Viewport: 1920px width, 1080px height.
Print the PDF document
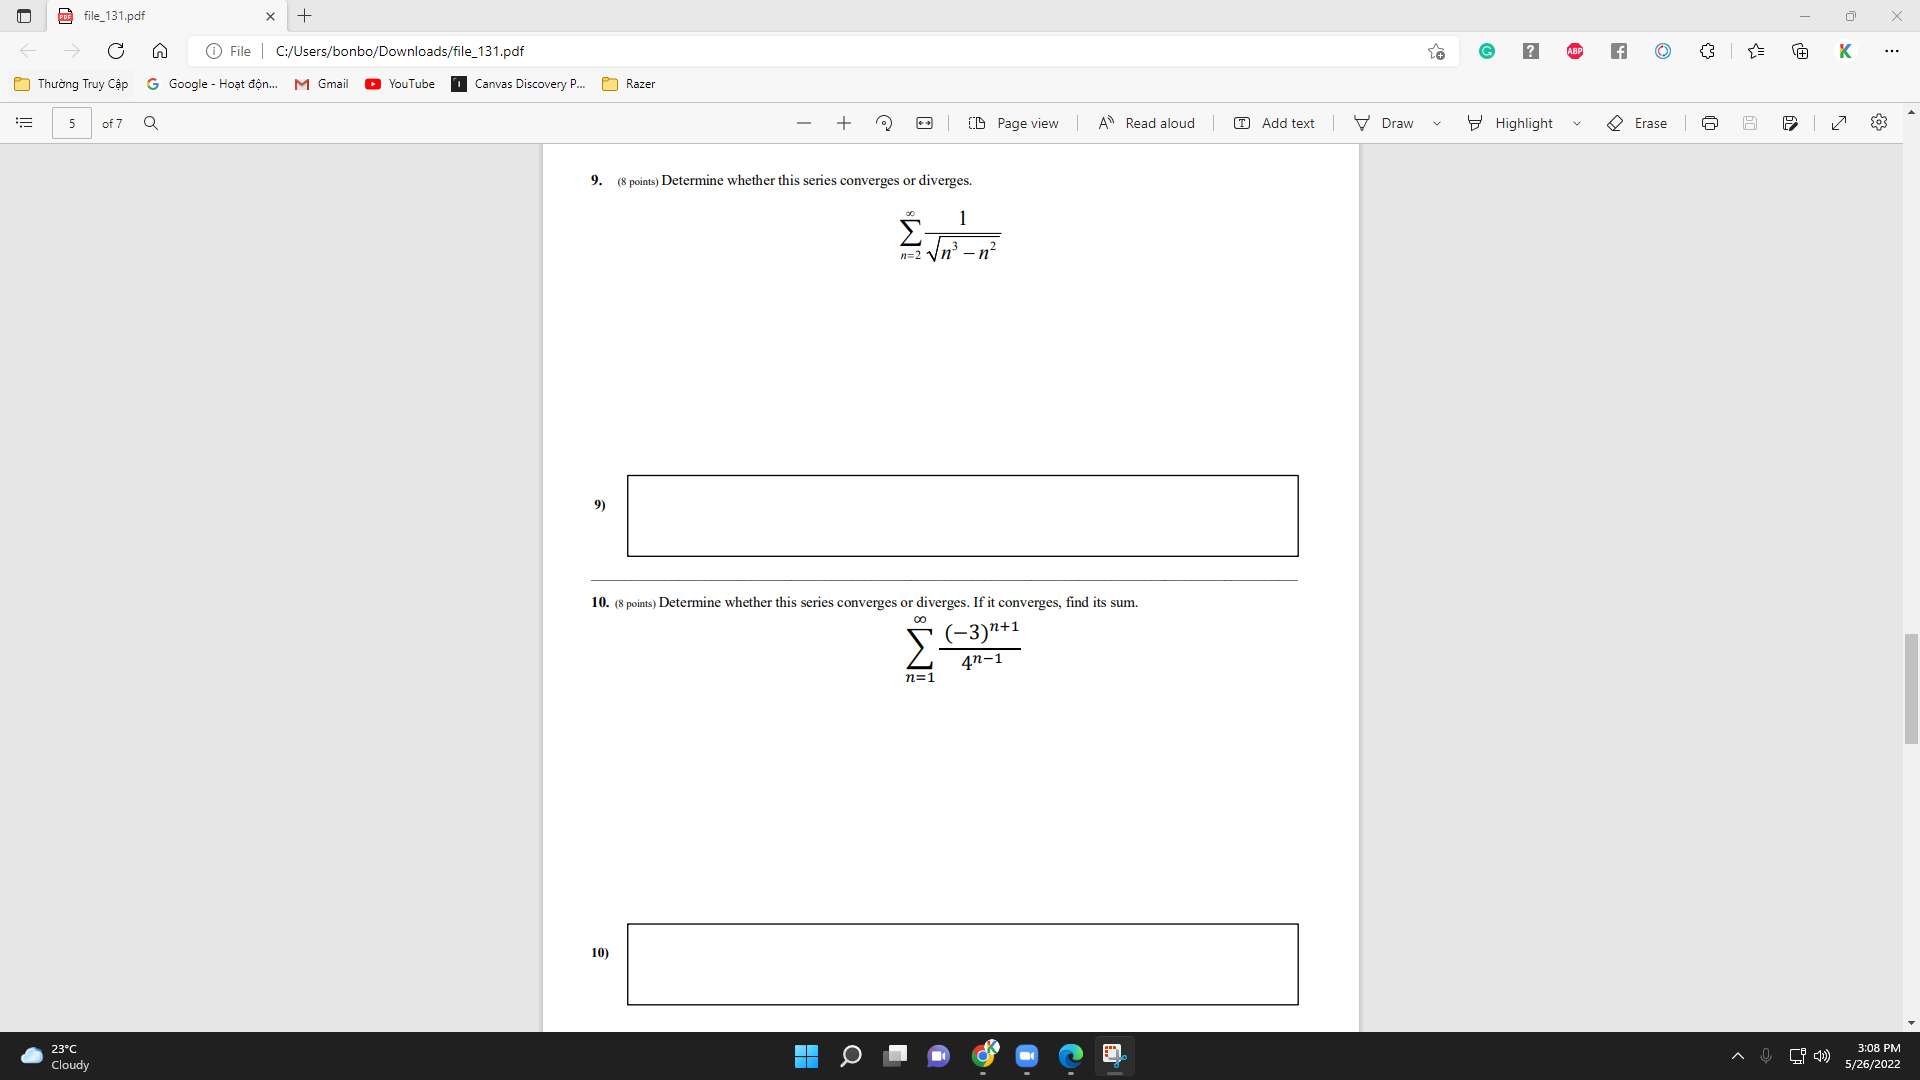click(x=1709, y=122)
